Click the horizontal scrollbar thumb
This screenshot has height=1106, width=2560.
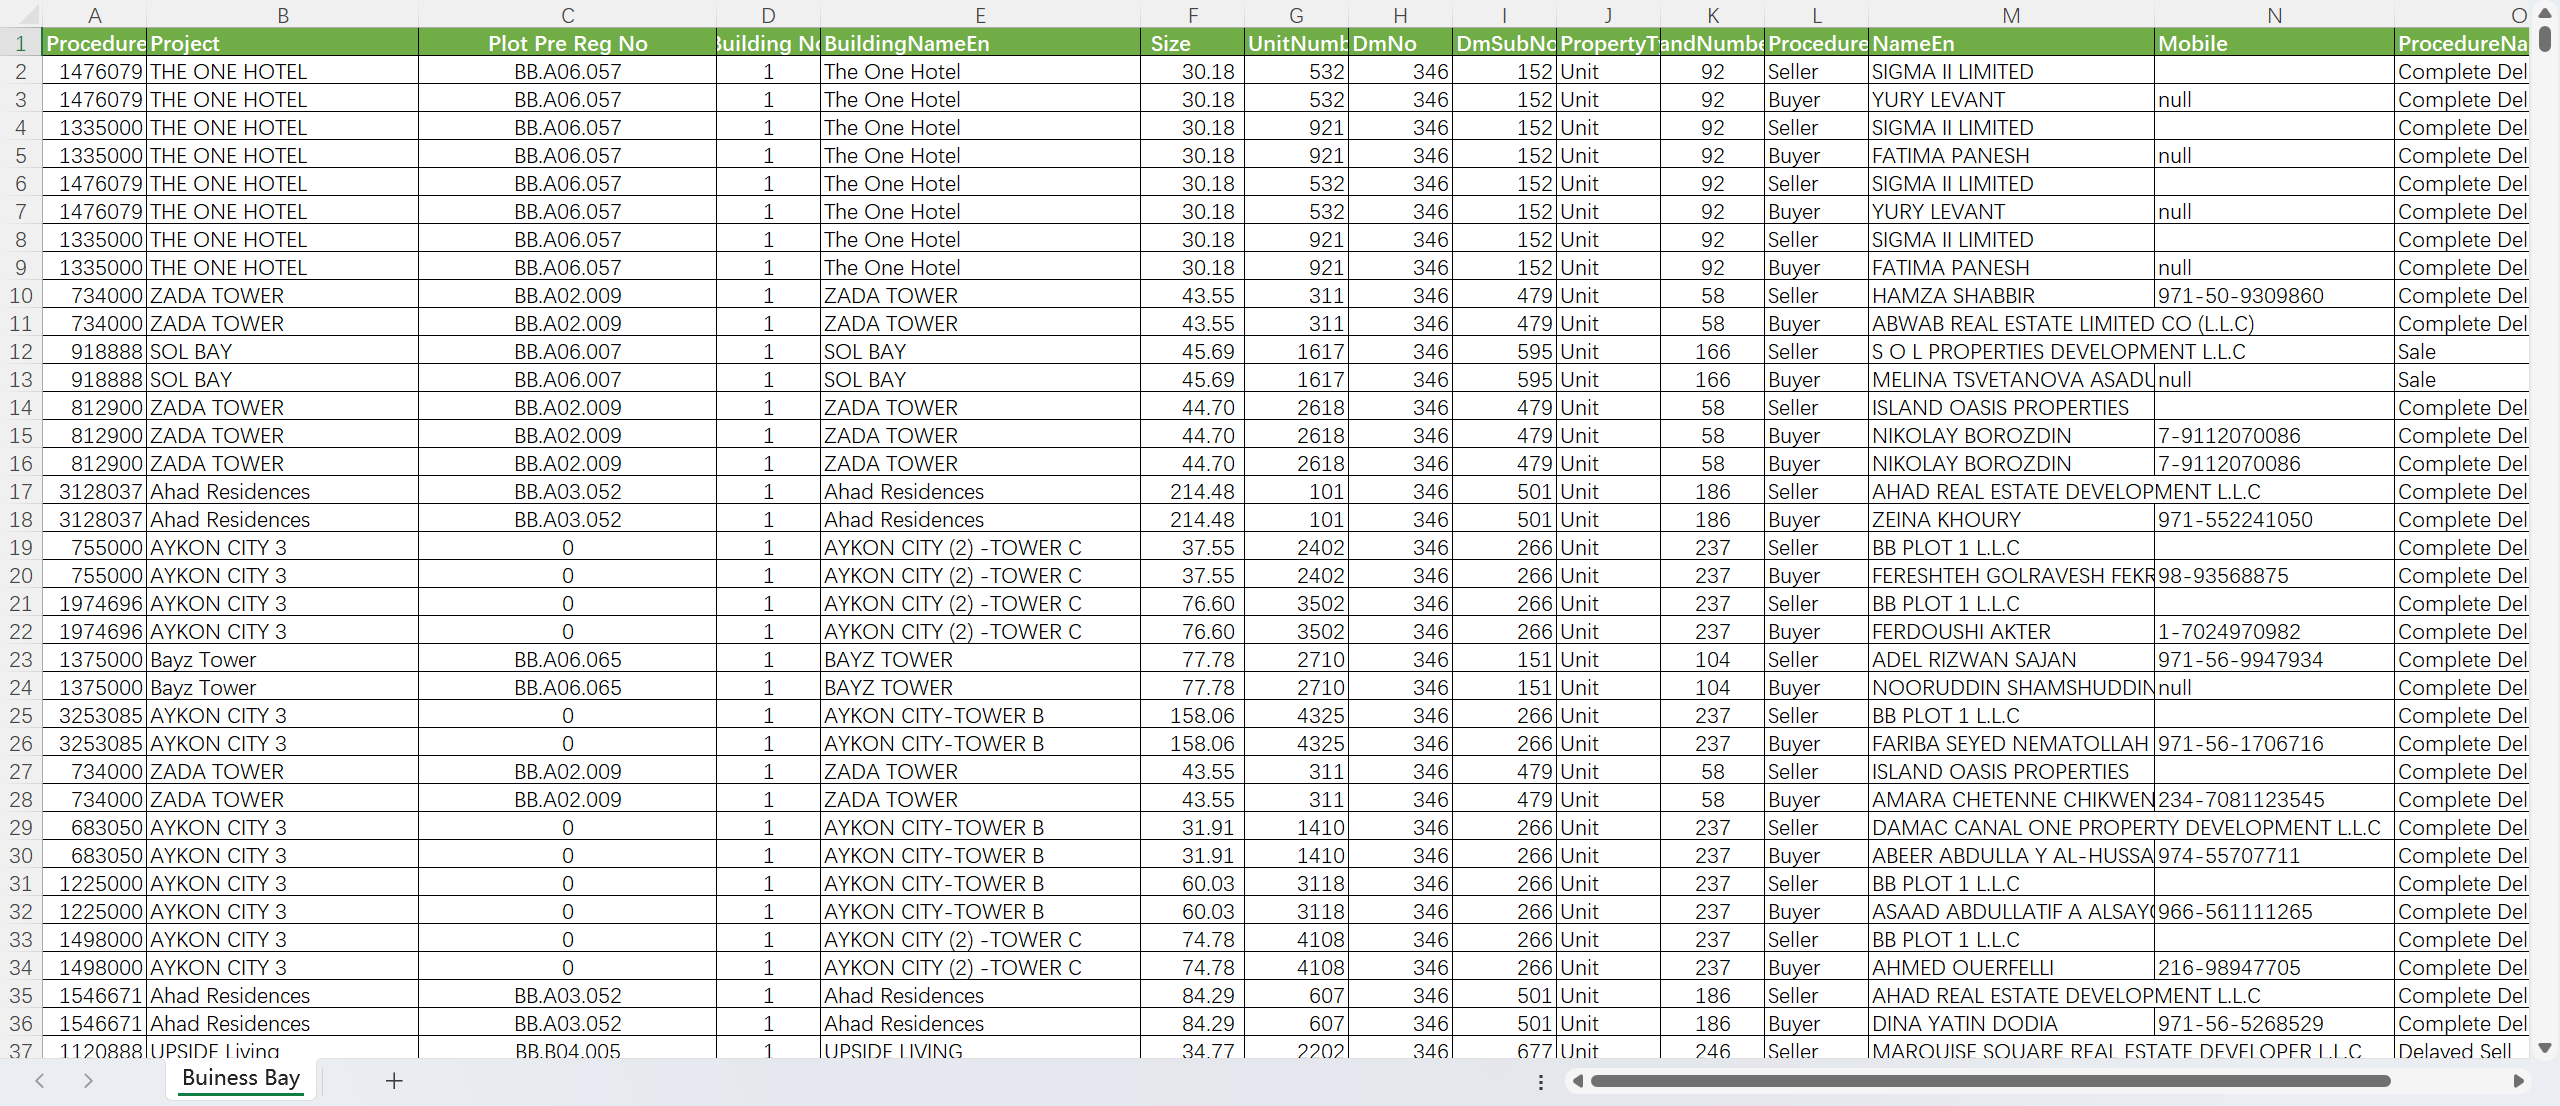tap(1990, 1081)
